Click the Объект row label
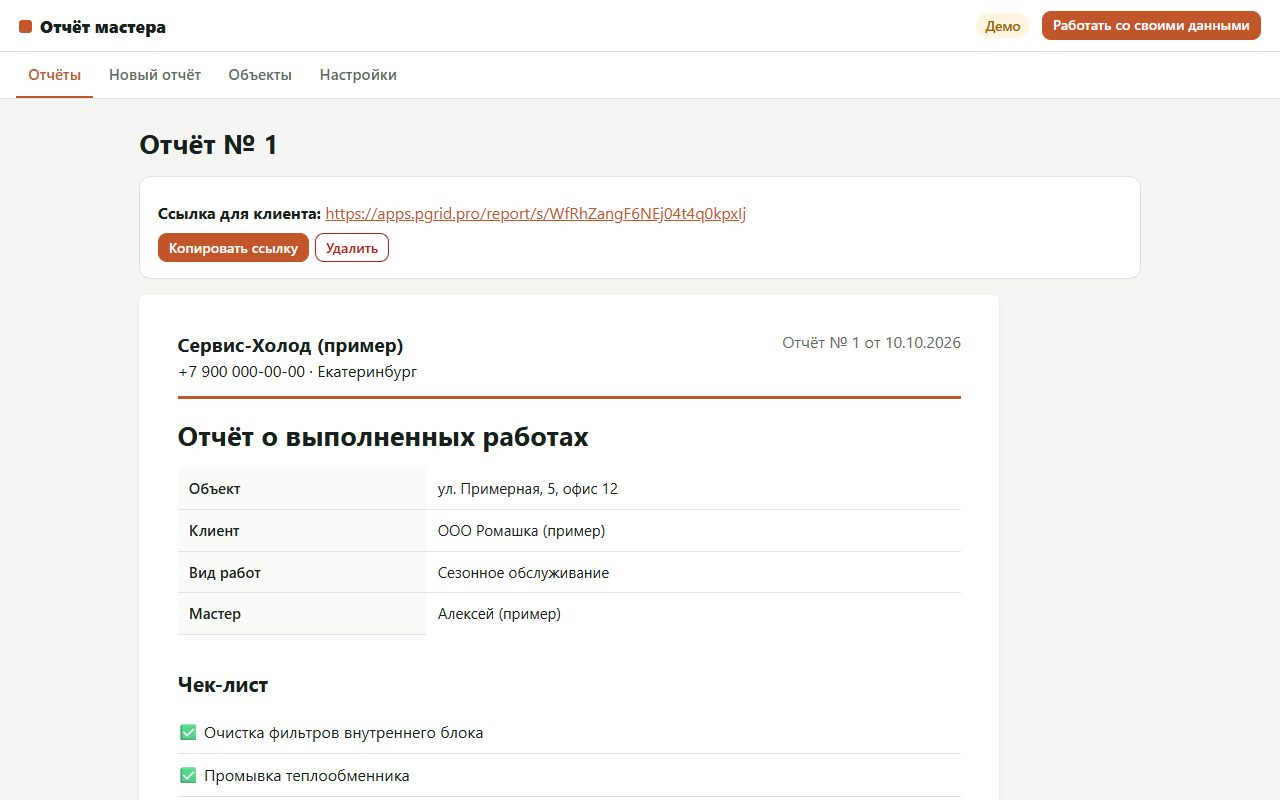The width and height of the screenshot is (1280, 800). click(x=215, y=489)
